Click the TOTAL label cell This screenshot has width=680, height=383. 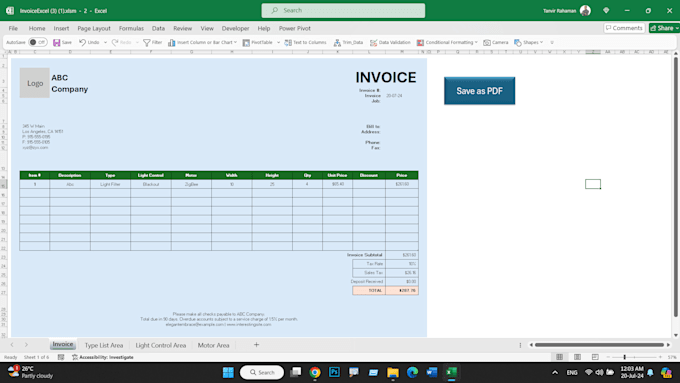pos(369,291)
